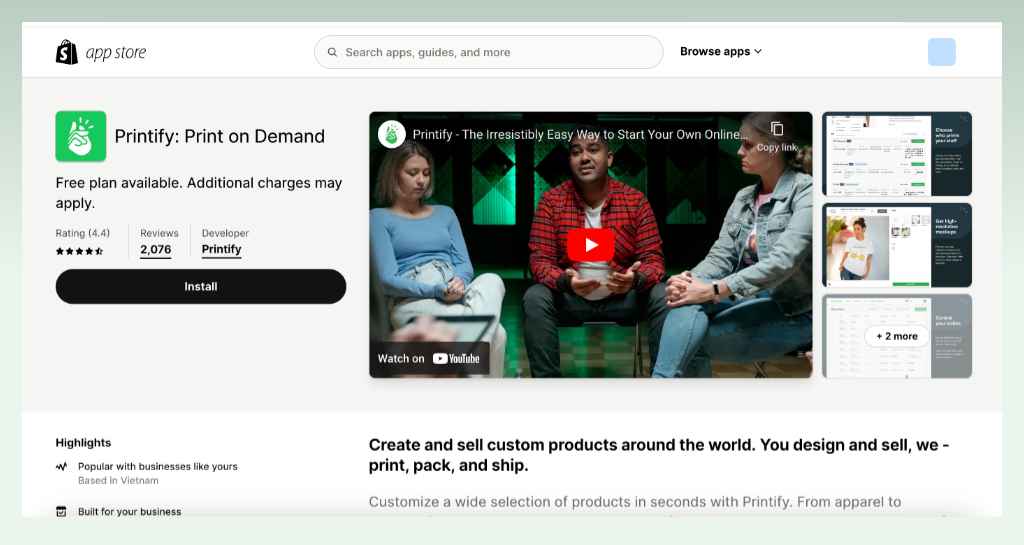
Task: Click the Rating (4.4) label
Action: point(83,233)
